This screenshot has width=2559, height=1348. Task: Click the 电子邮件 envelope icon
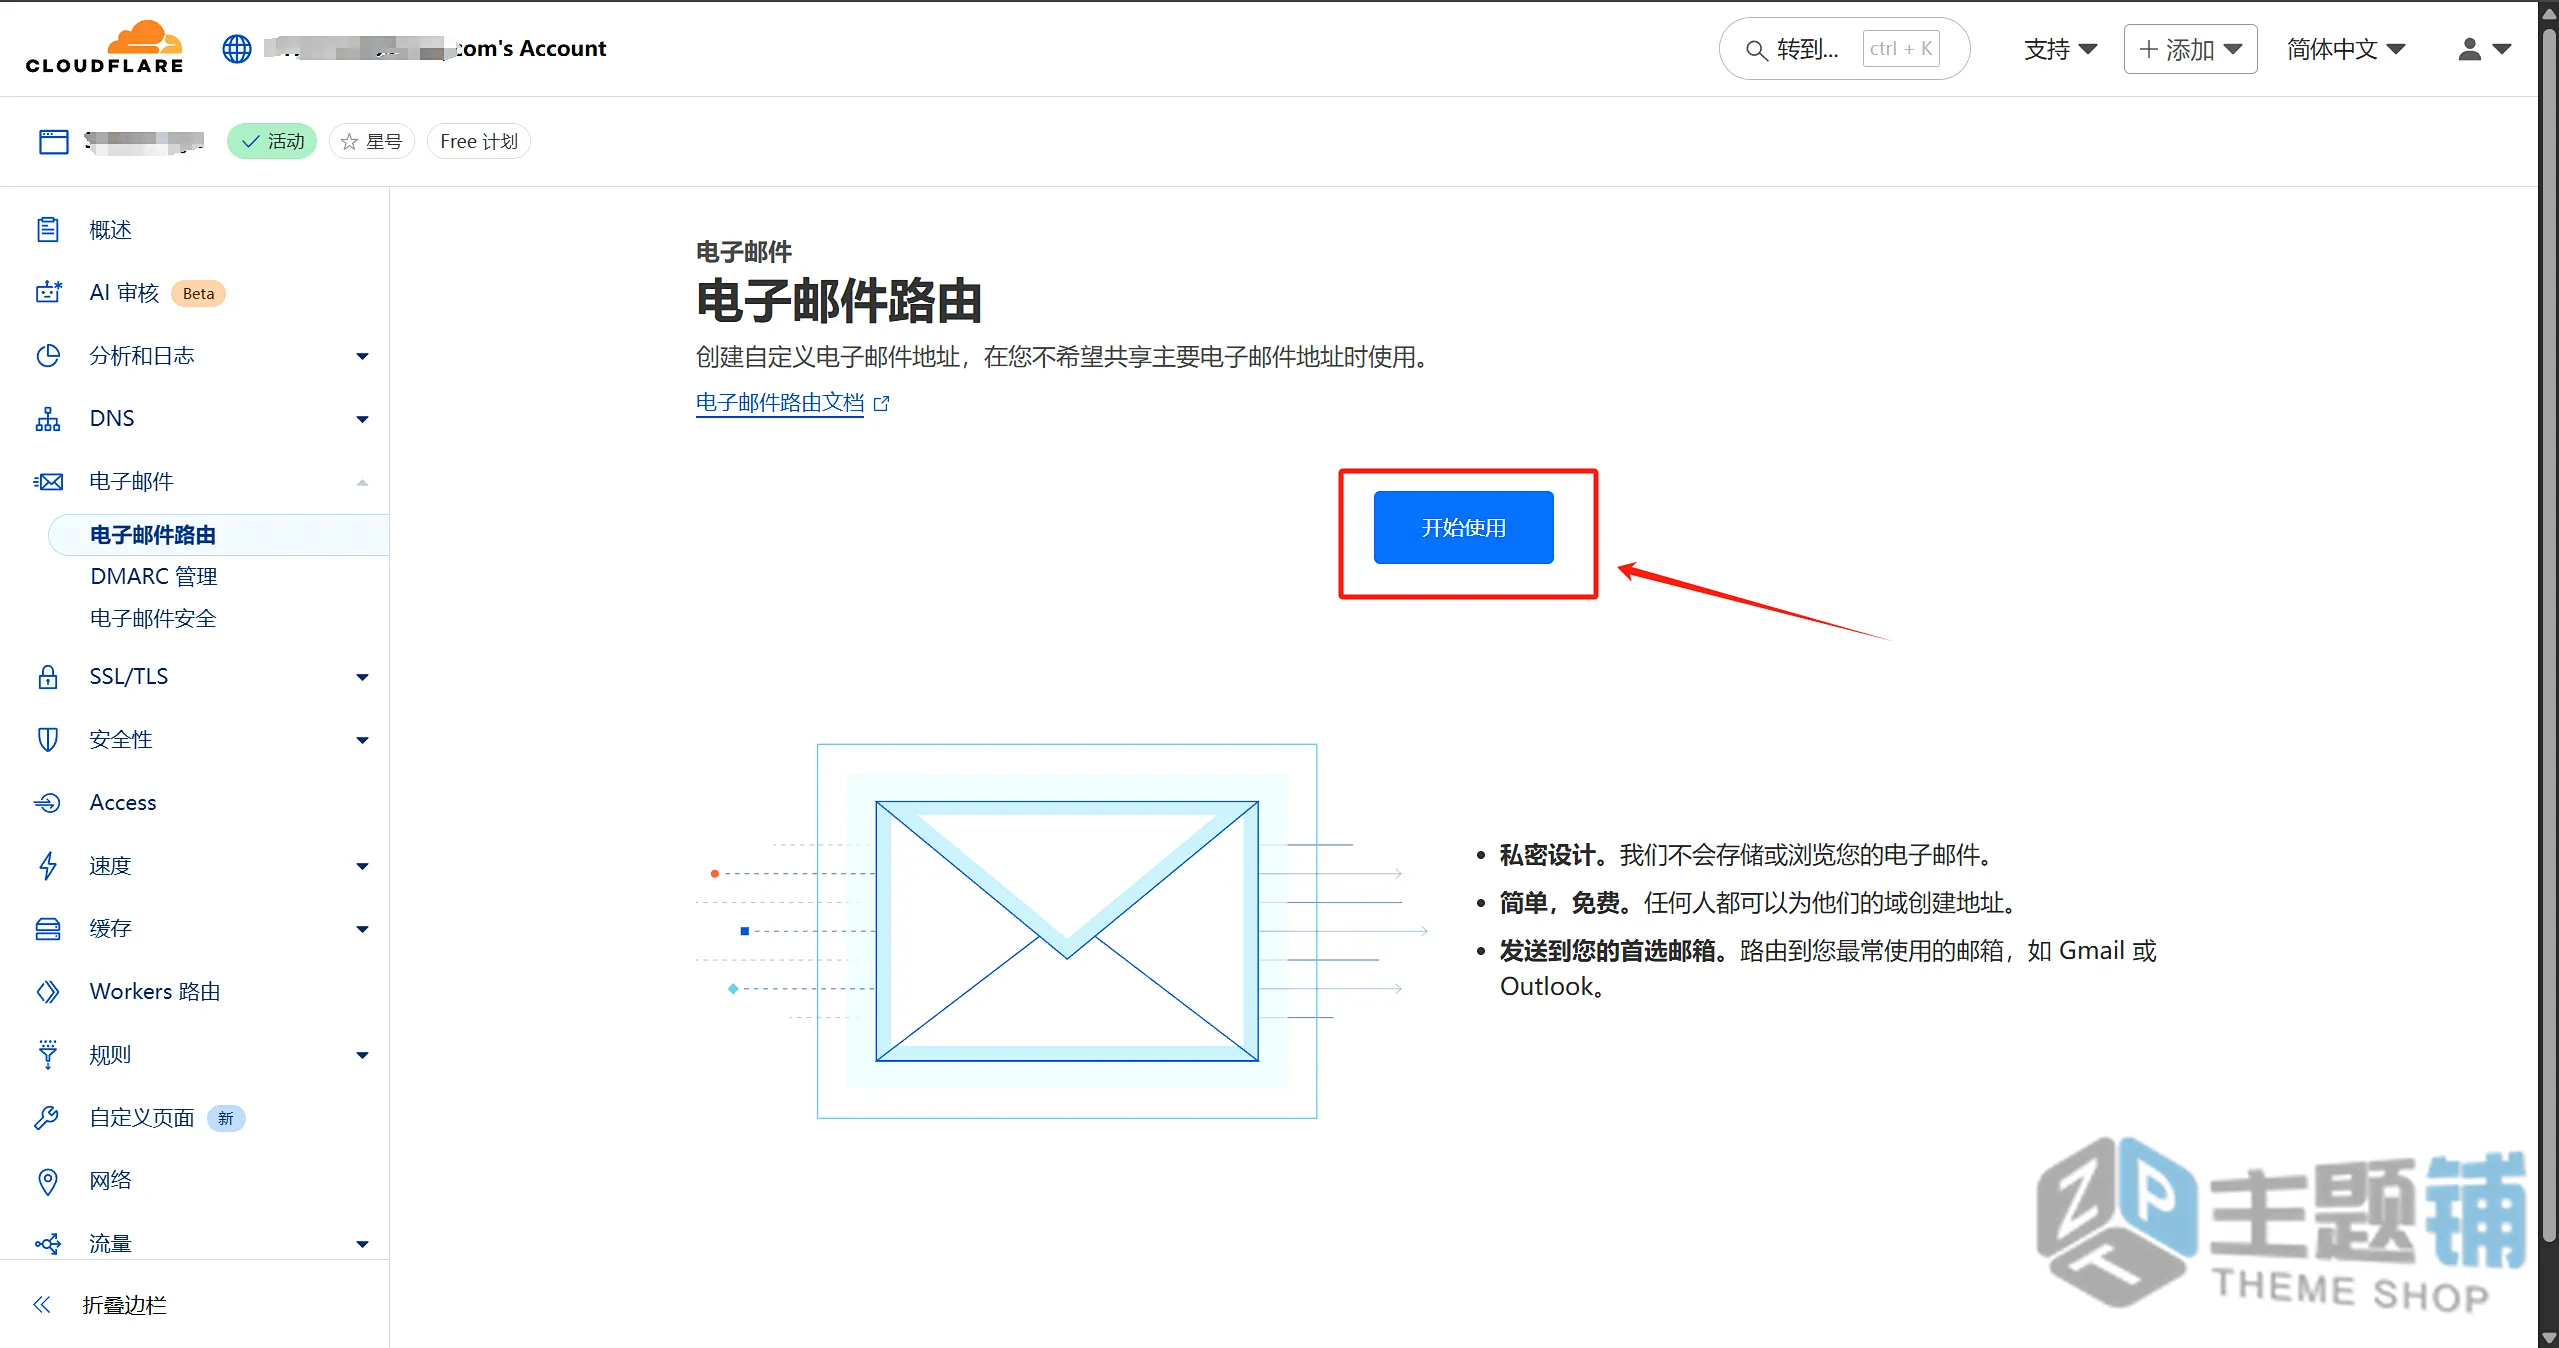click(x=48, y=482)
